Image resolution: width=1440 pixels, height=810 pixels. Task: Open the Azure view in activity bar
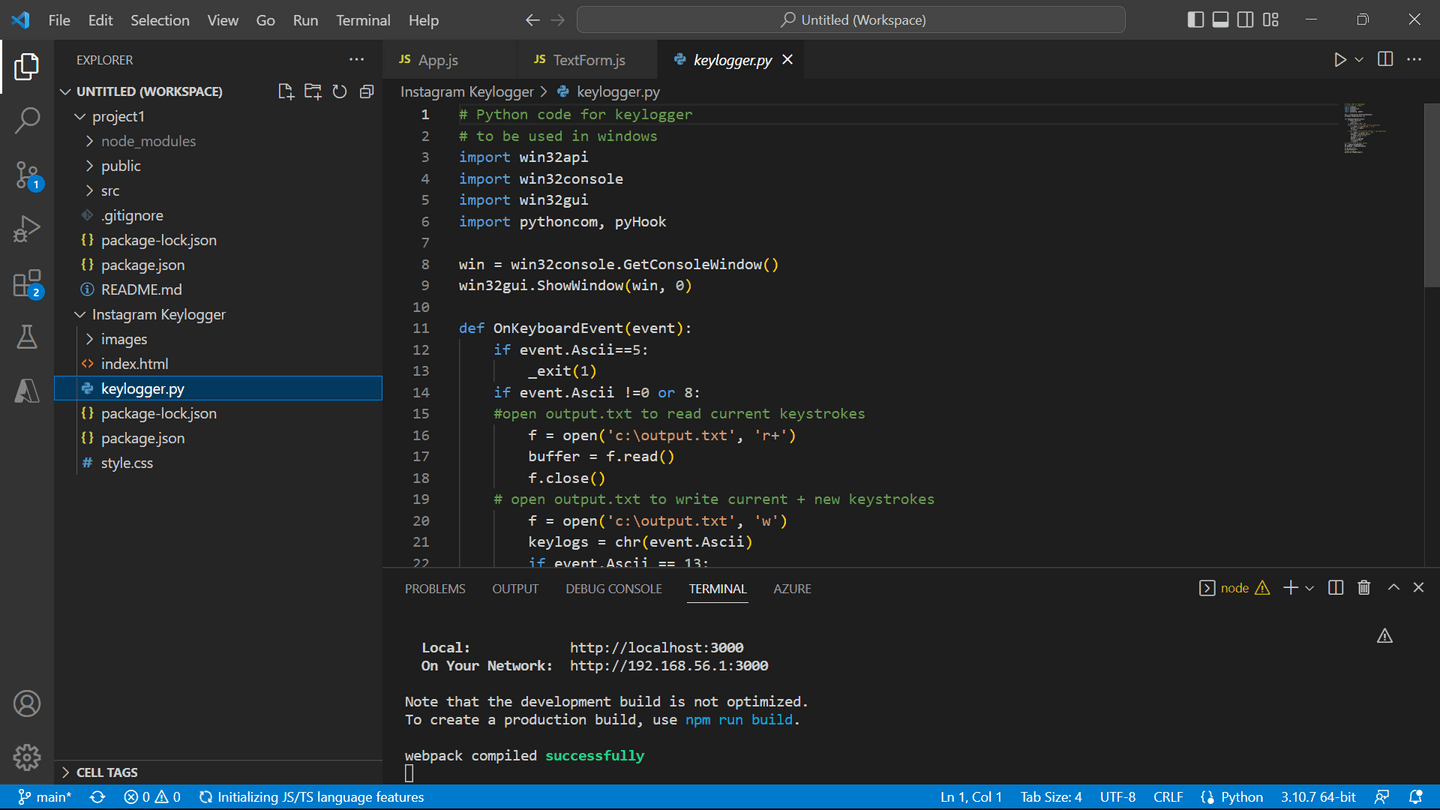(x=27, y=390)
